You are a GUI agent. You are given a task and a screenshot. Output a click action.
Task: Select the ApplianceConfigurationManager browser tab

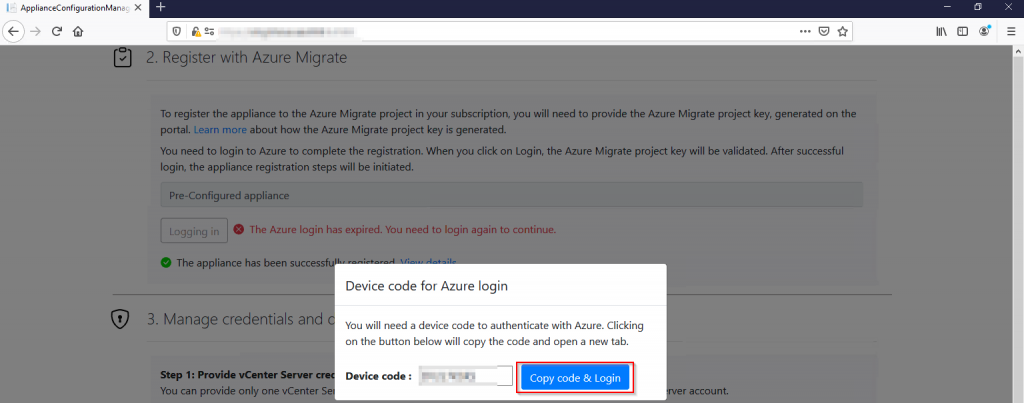(74, 7)
